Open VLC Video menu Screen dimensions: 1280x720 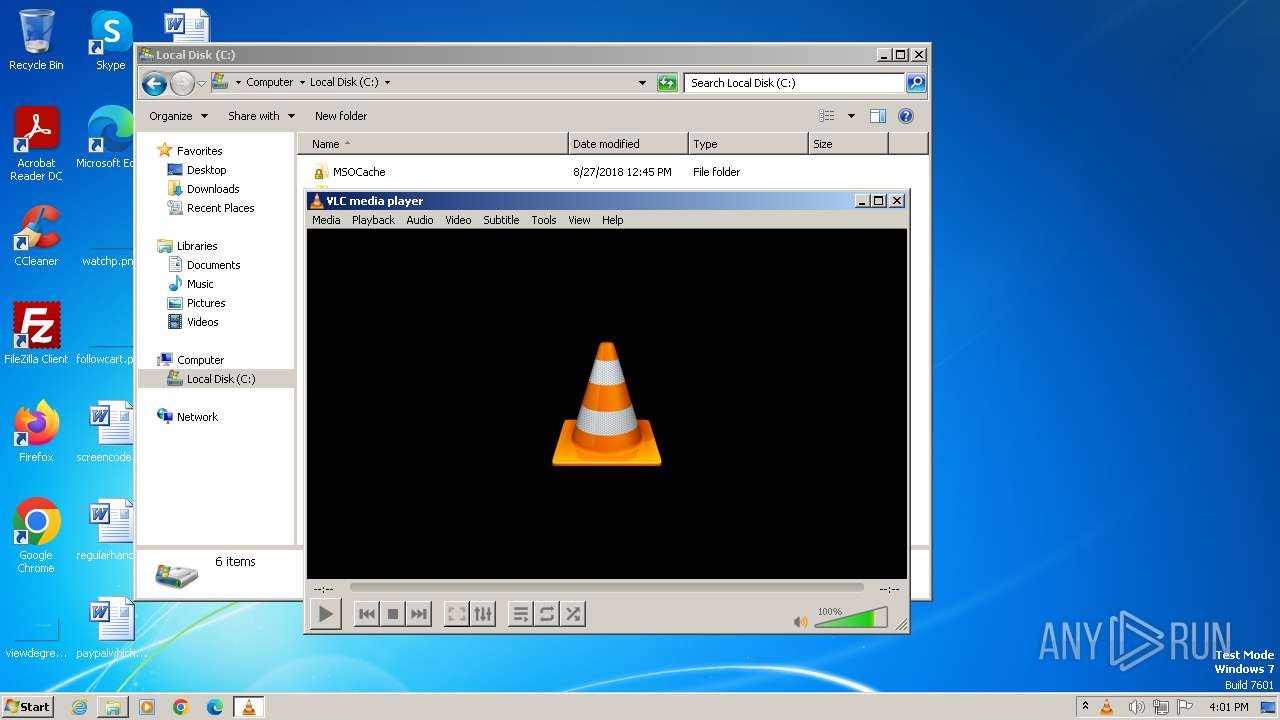pyautogui.click(x=458, y=220)
